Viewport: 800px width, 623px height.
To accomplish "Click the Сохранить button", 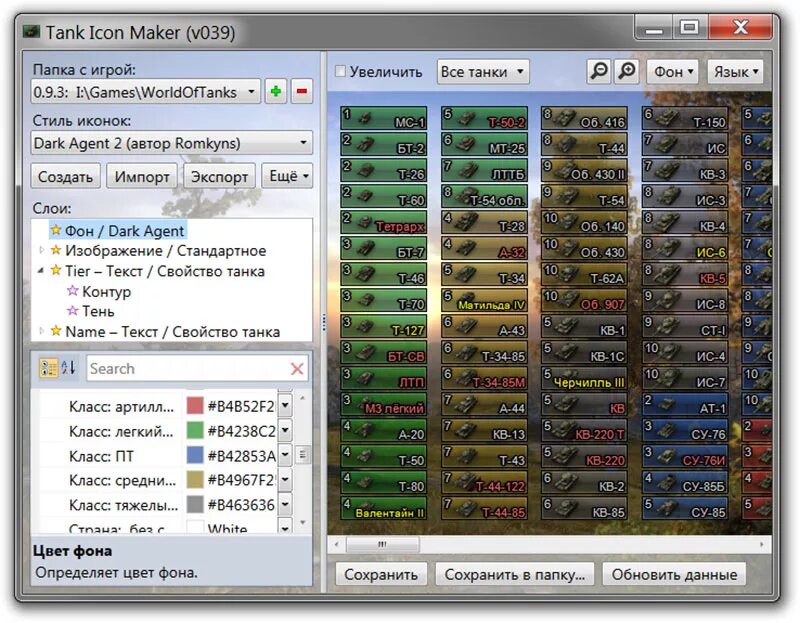I will pos(381,574).
